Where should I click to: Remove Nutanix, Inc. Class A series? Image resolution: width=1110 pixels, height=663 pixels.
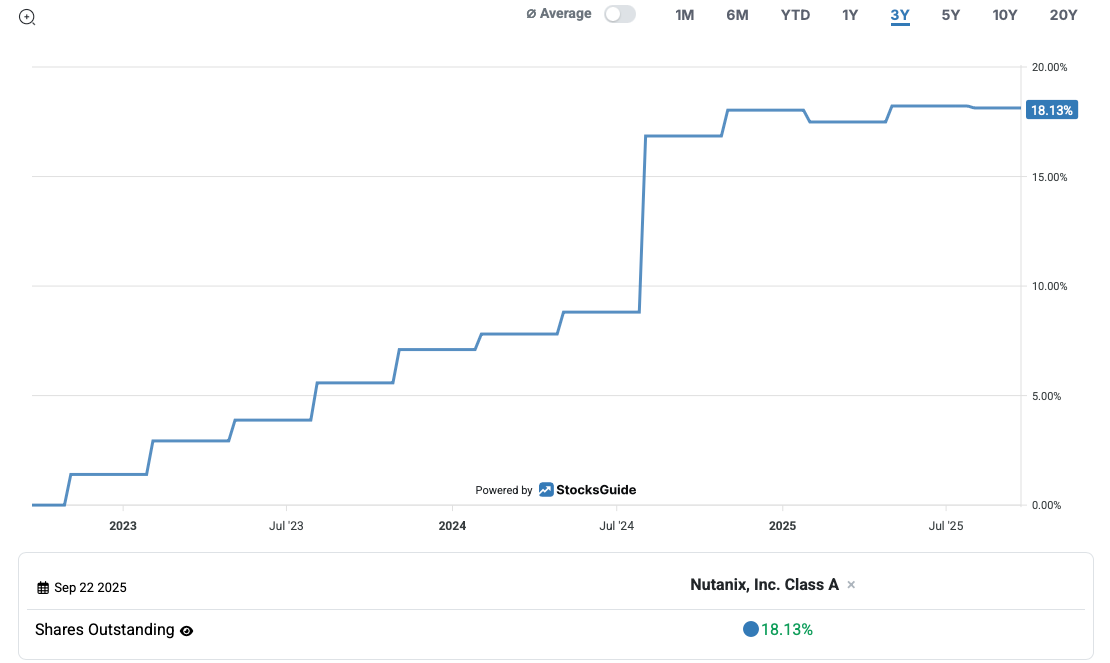(852, 585)
